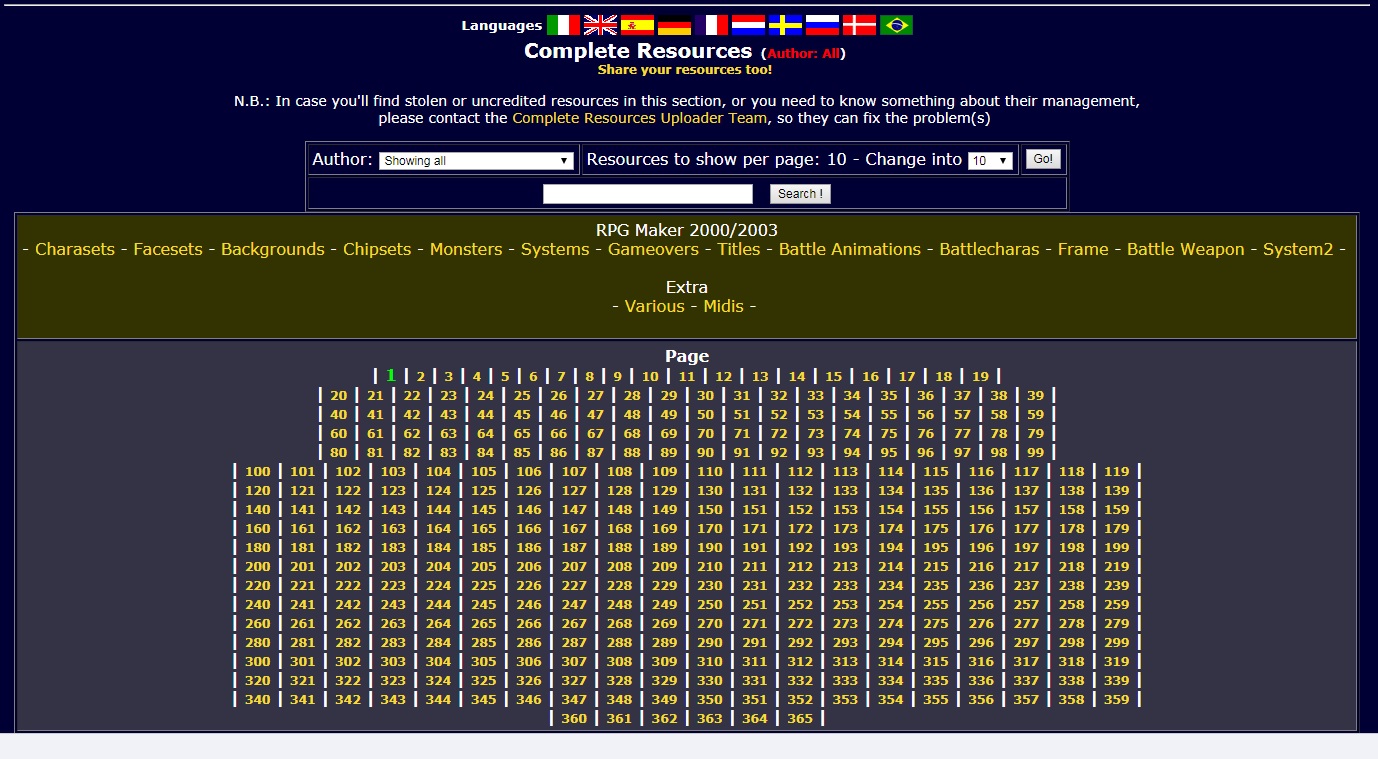Image resolution: width=1378 pixels, height=759 pixels.
Task: Click the Search ! button
Action: (x=800, y=194)
